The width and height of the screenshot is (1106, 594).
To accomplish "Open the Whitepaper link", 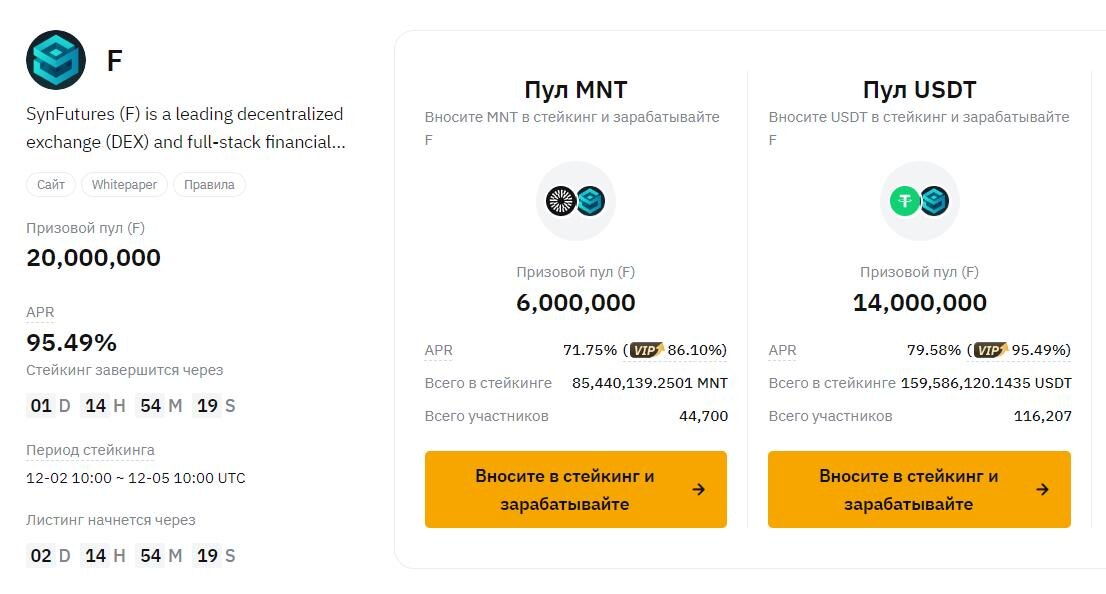I will tap(123, 184).
